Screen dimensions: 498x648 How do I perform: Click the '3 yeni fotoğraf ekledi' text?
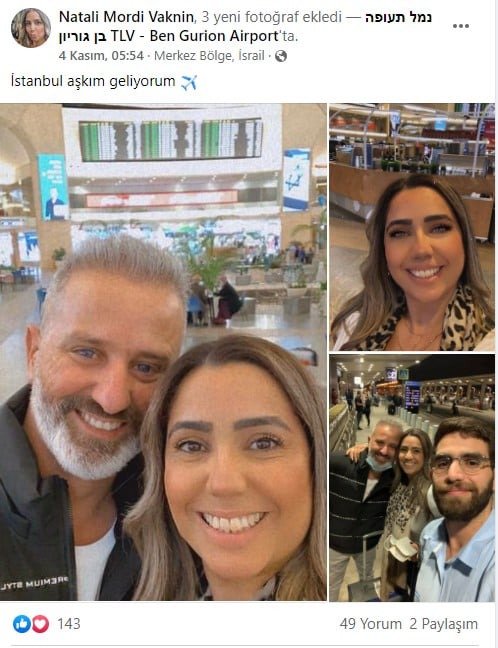point(272,17)
